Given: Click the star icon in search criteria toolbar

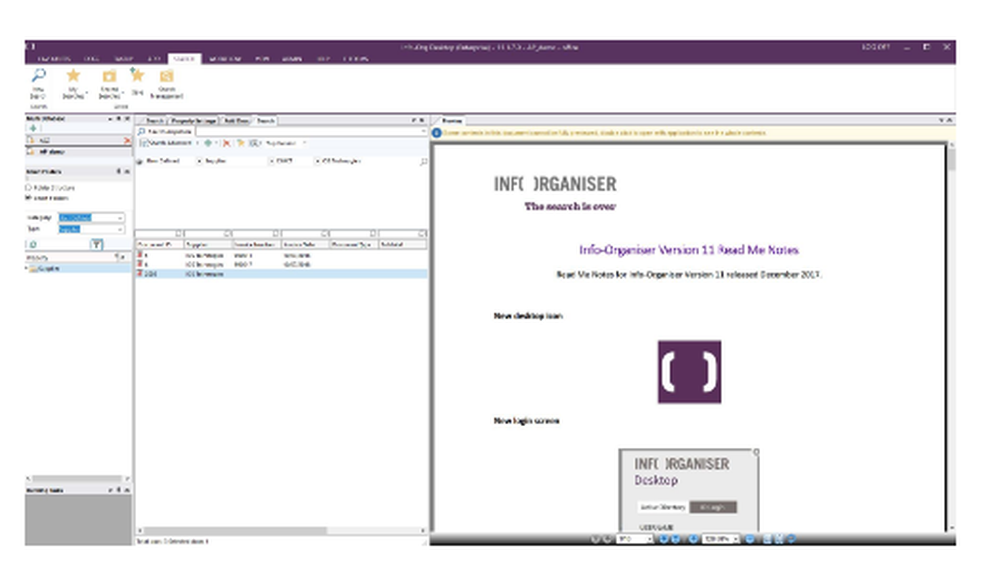Looking at the screenshot, I should tap(240, 143).
